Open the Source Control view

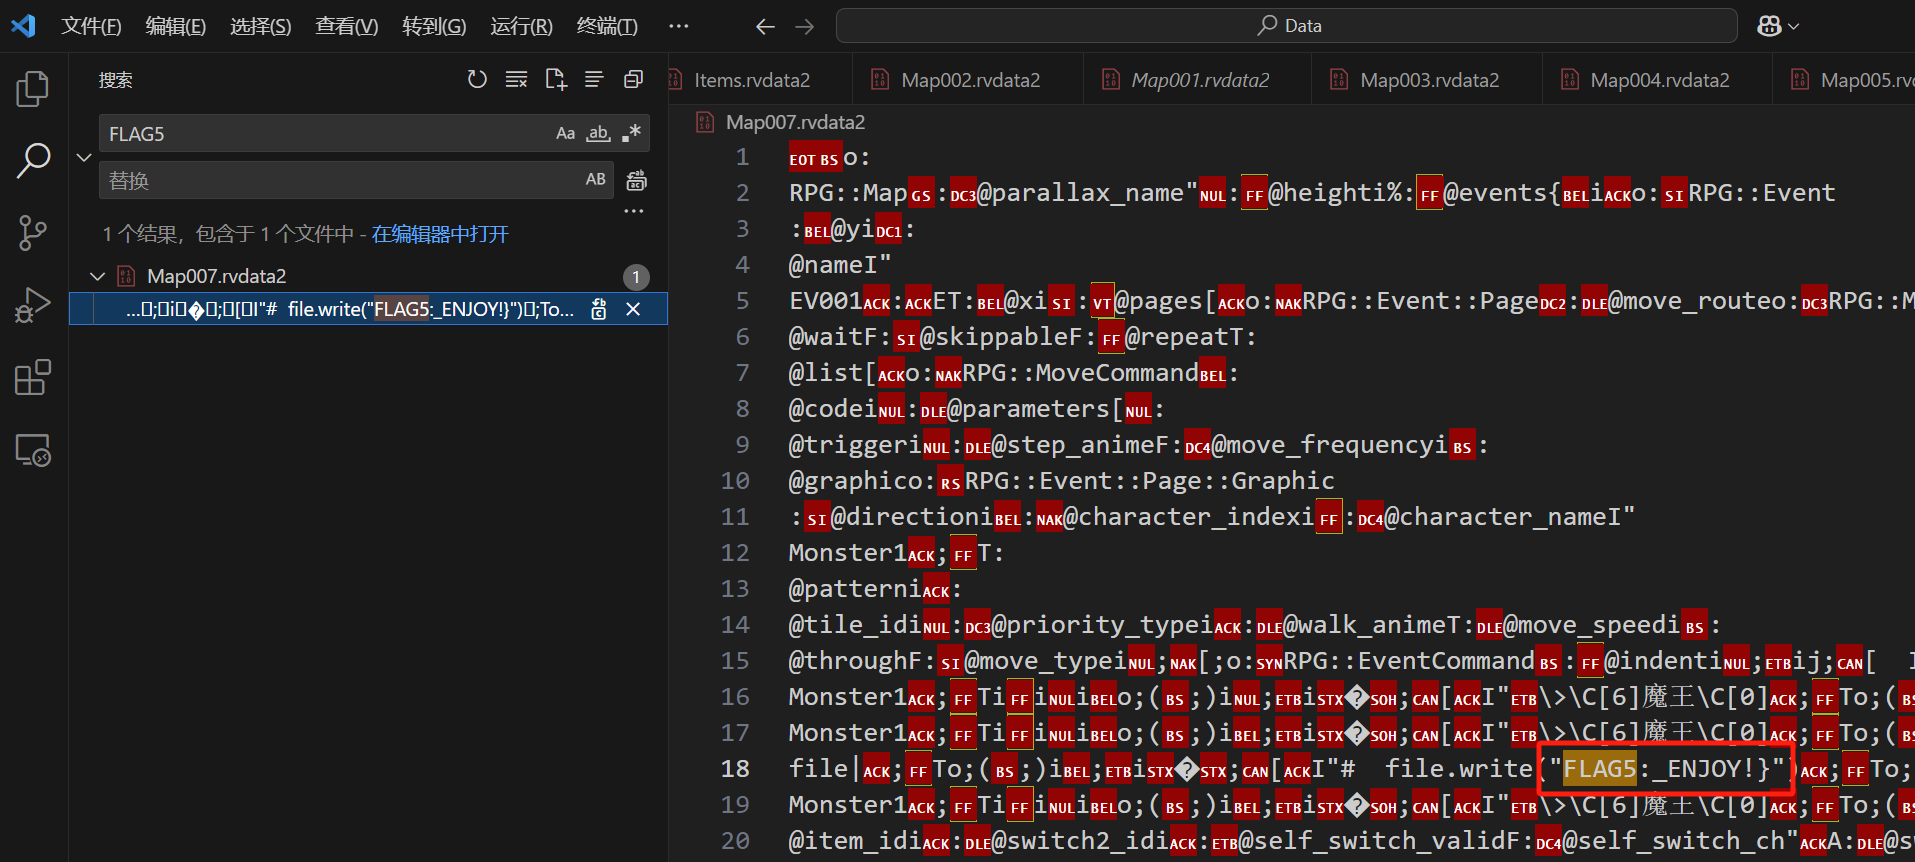click(32, 232)
